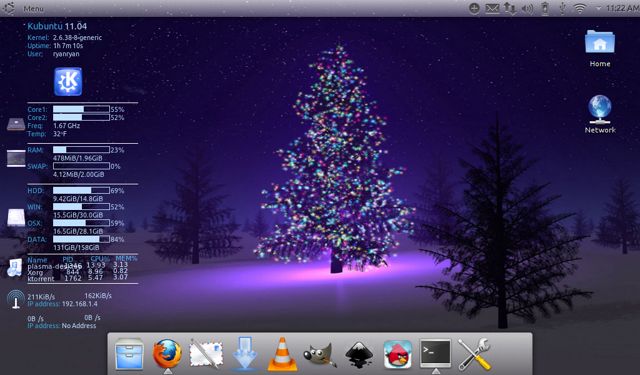Click the HDD usage bar at 69%
This screenshot has height=375, width=640.
(x=81, y=191)
